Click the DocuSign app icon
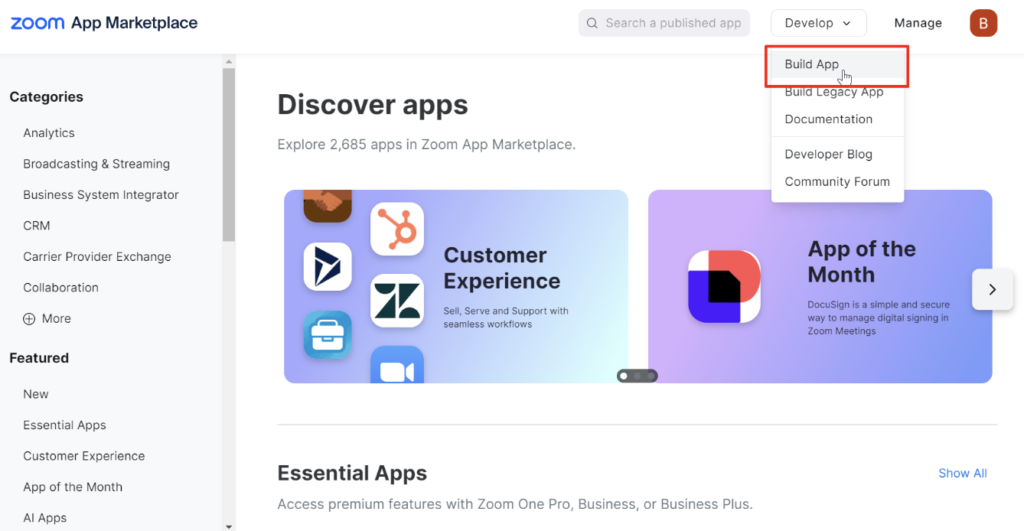The height and width of the screenshot is (531, 1024). point(724,286)
